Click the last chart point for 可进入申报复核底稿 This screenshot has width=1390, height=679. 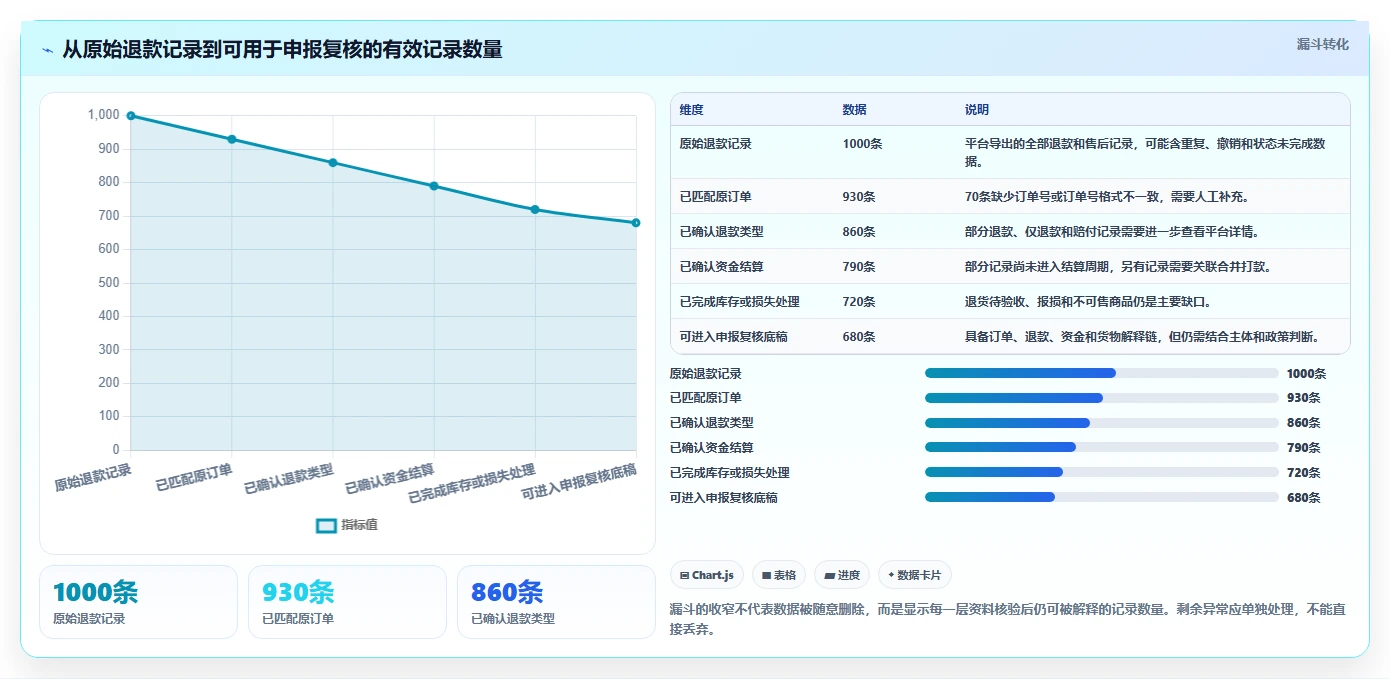(x=636, y=222)
